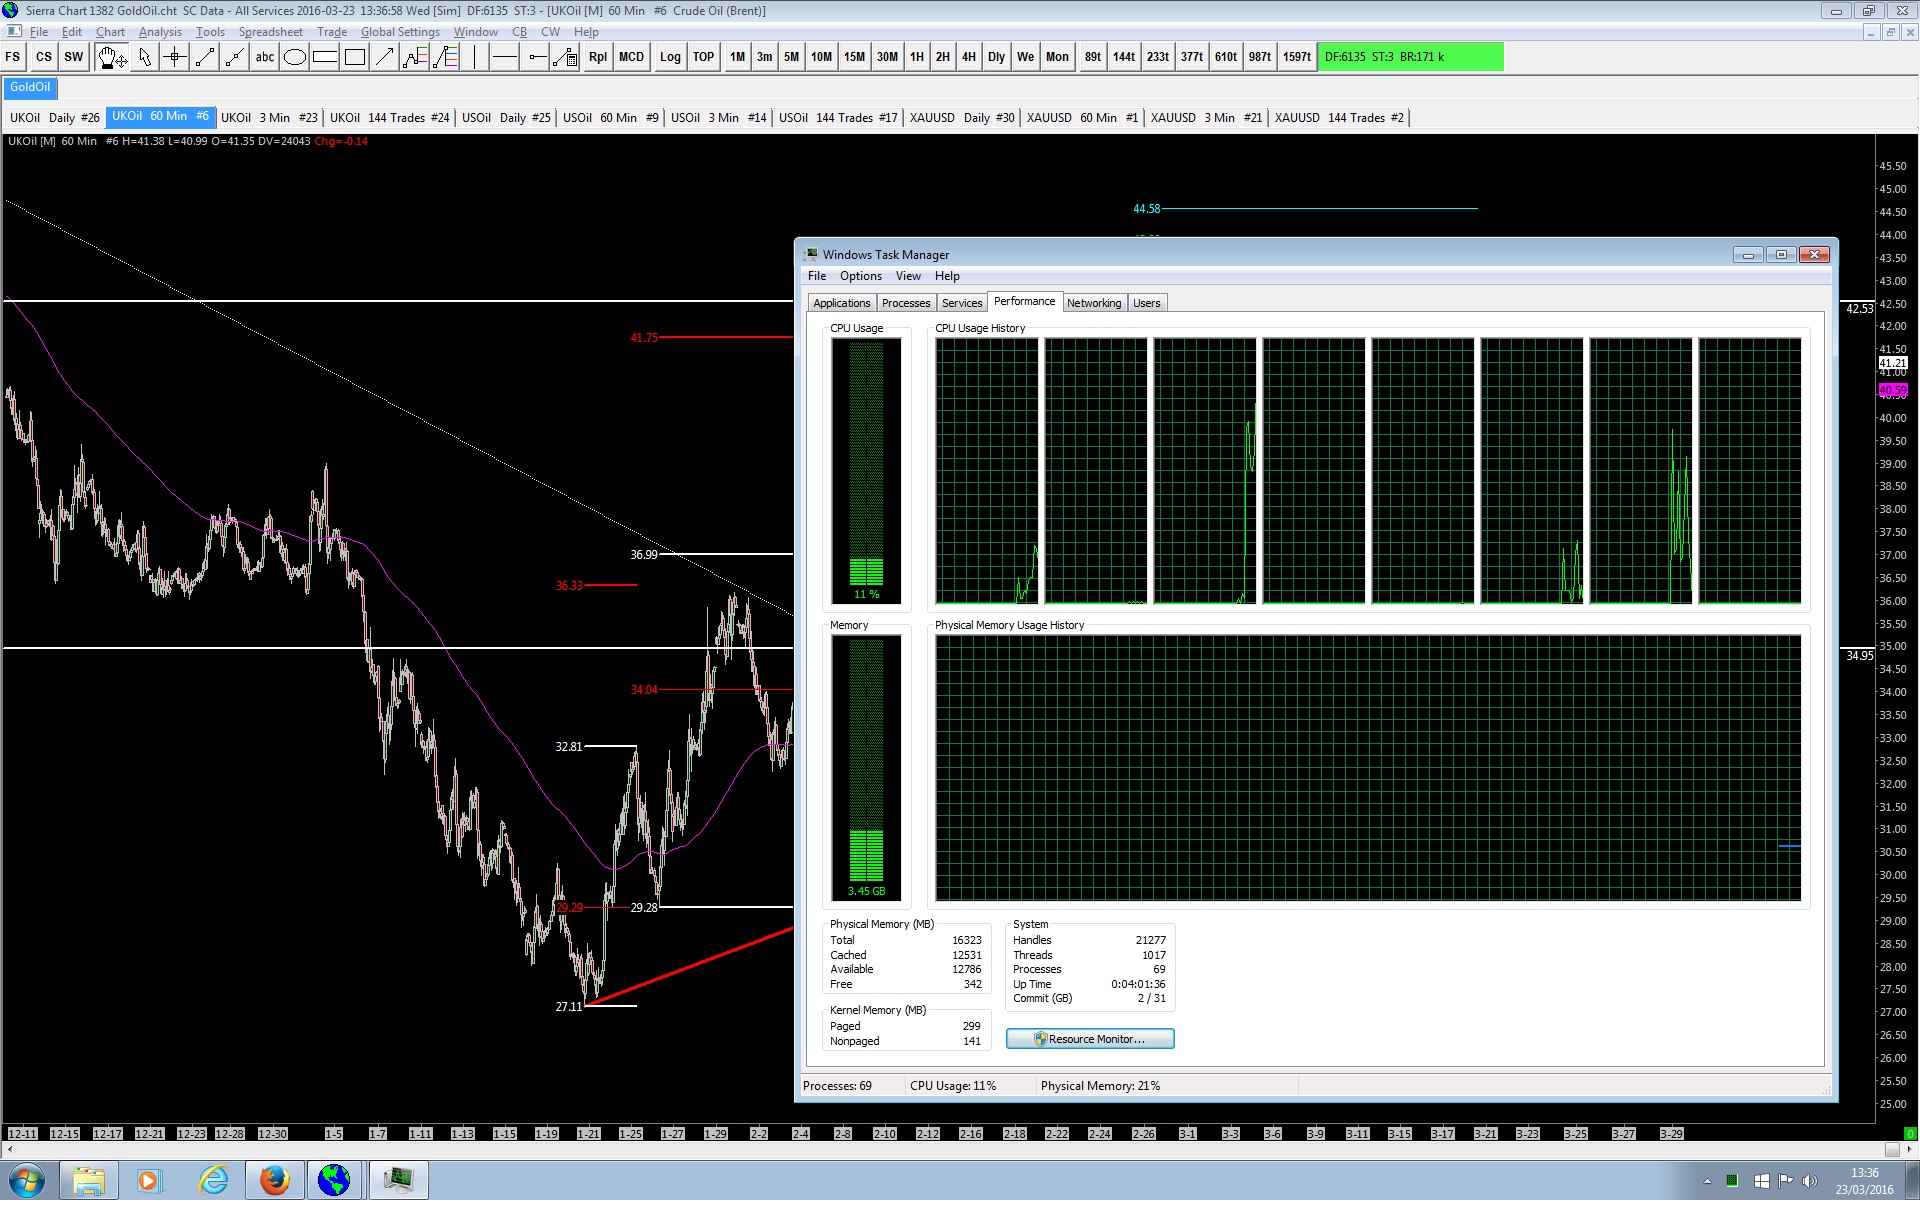The image size is (1920, 1208).
Task: Open Task Manager Options menu
Action: (x=860, y=276)
